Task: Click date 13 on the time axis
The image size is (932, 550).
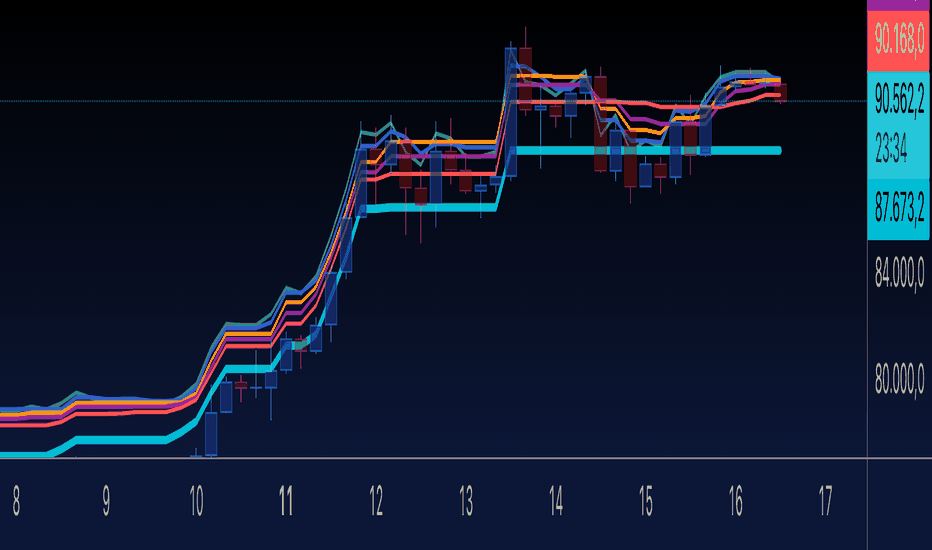Action: tap(466, 501)
